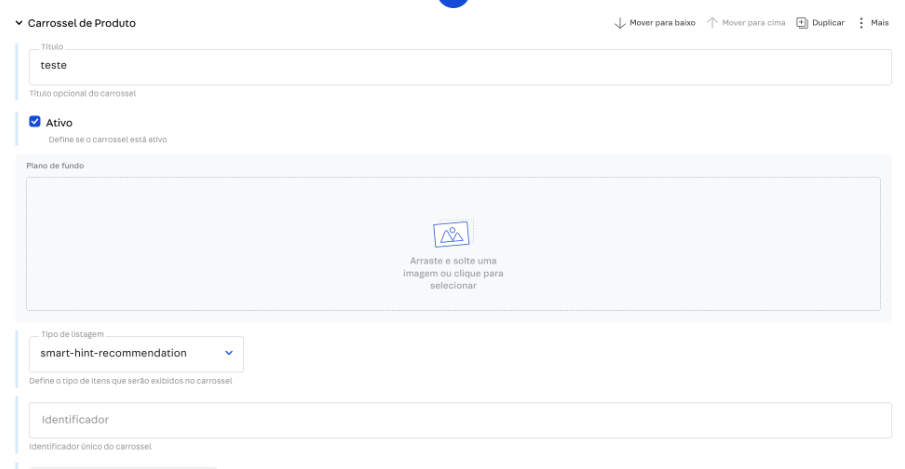Image resolution: width=905 pixels, height=469 pixels.
Task: Click the up arrow move icon
Action: [712, 23]
